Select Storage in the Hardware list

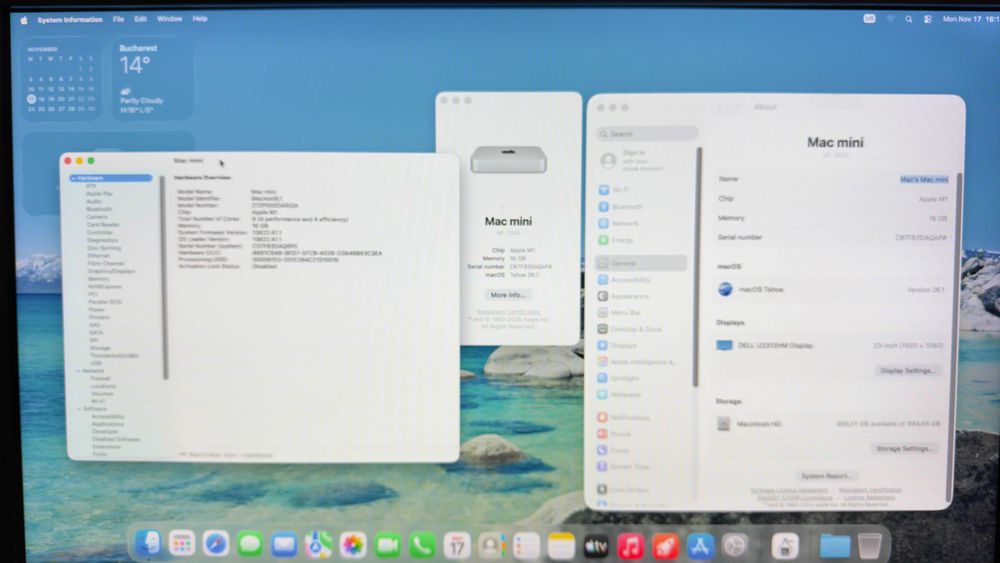(100, 347)
